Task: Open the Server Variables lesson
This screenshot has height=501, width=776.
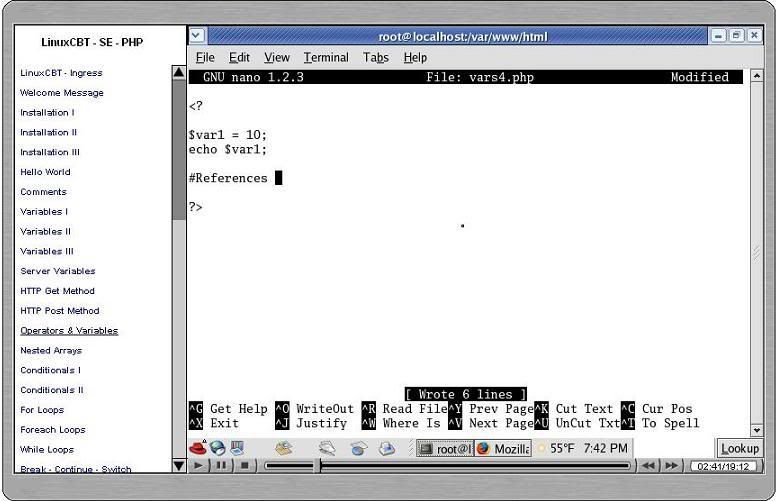Action: click(57, 271)
